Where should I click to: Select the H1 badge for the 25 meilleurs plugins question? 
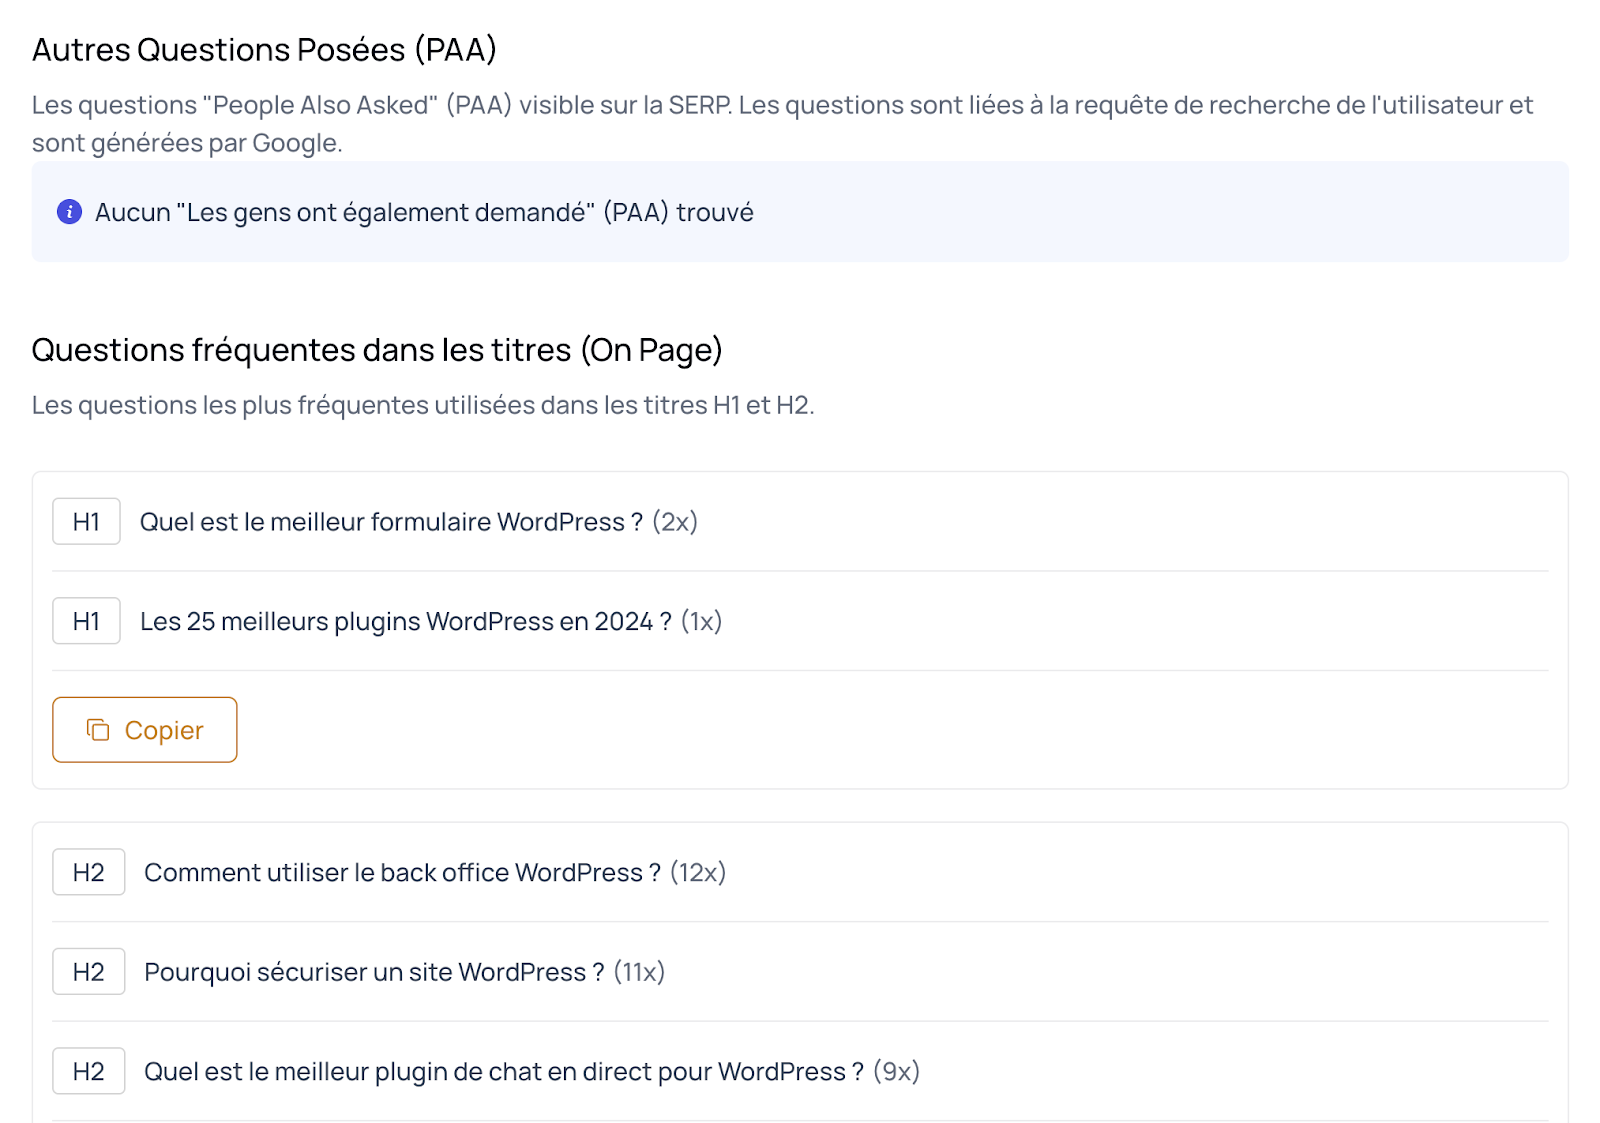coord(86,621)
